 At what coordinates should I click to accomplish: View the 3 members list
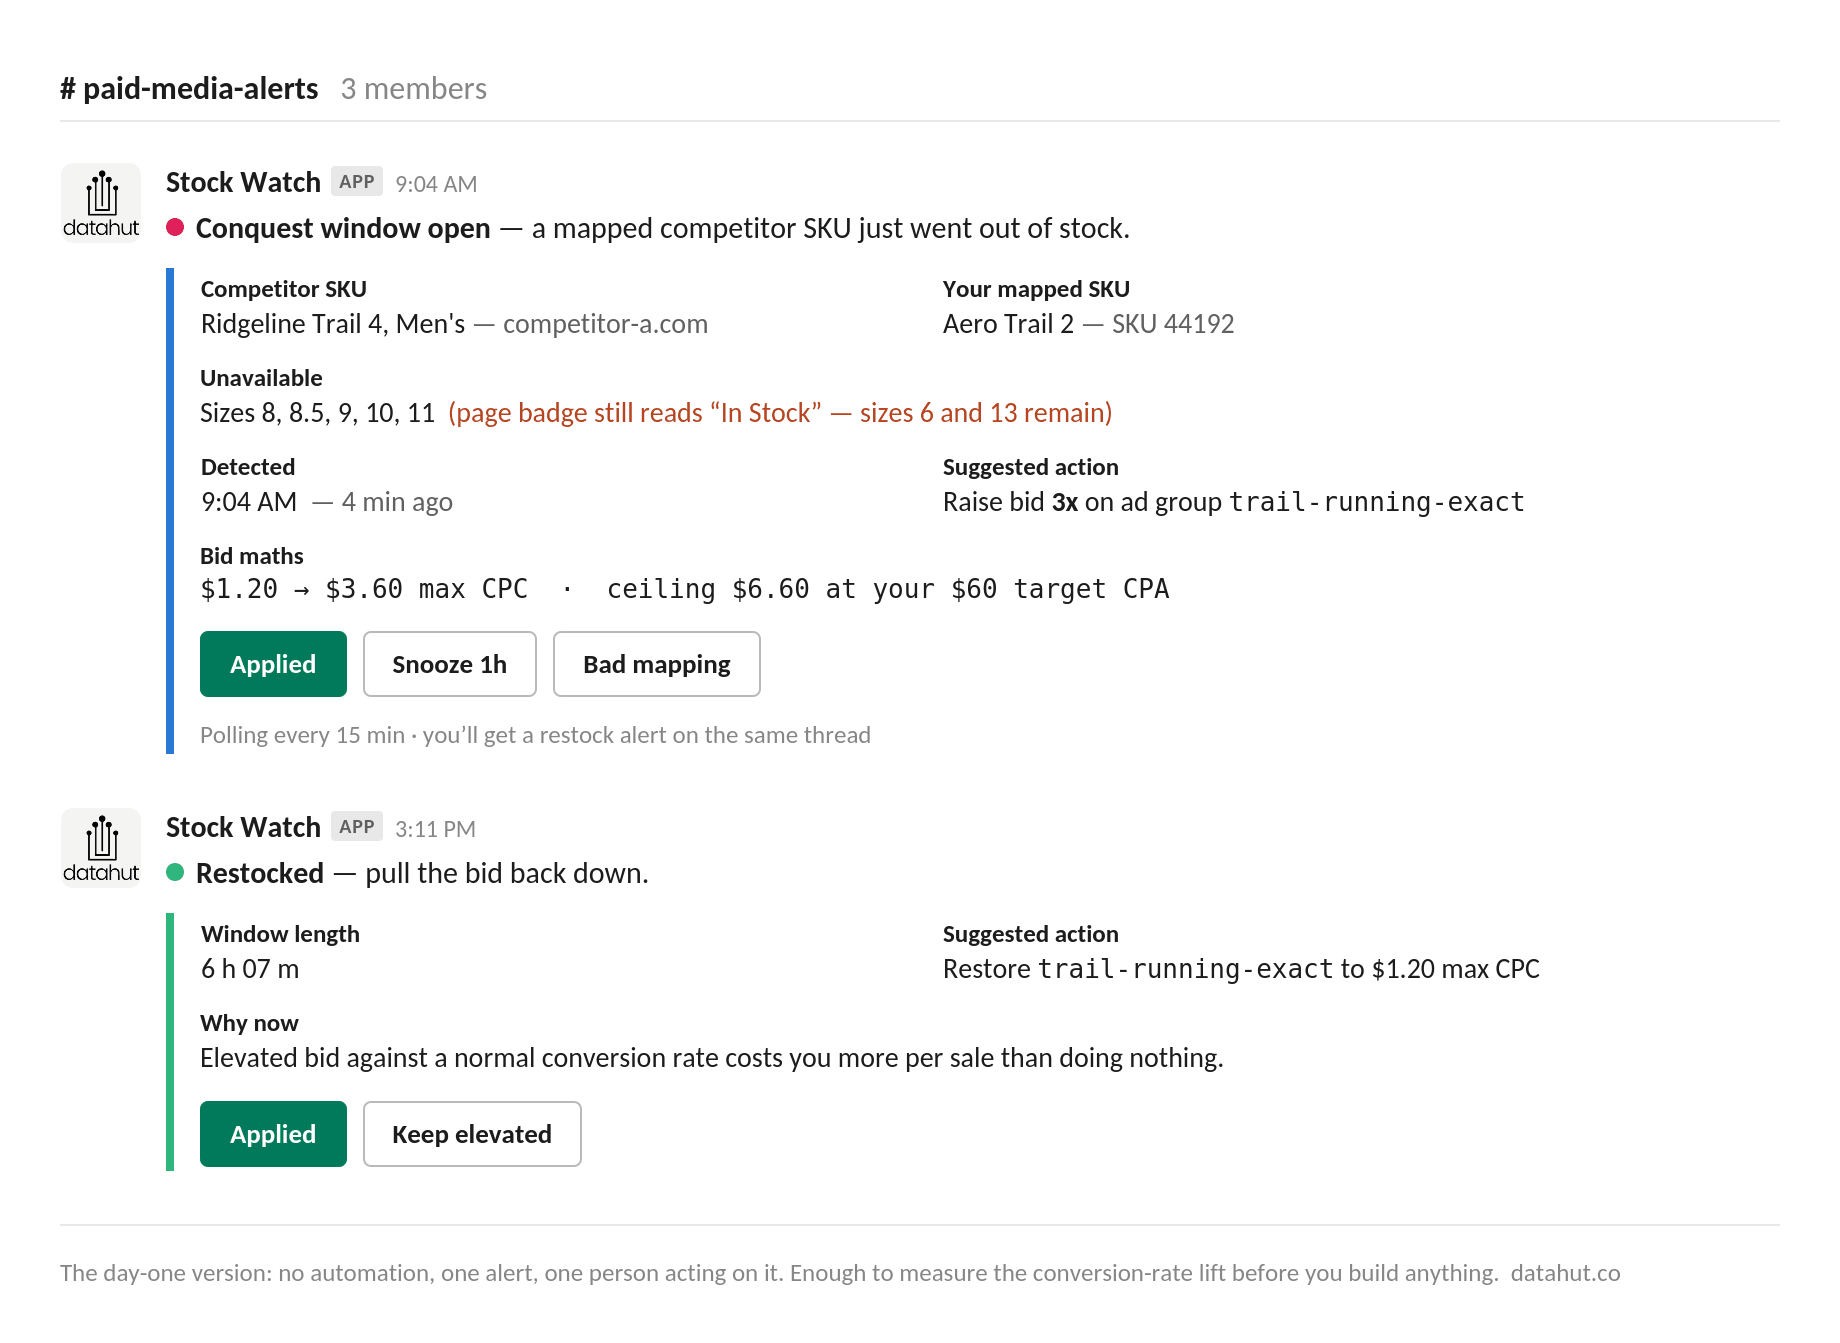[x=414, y=88]
